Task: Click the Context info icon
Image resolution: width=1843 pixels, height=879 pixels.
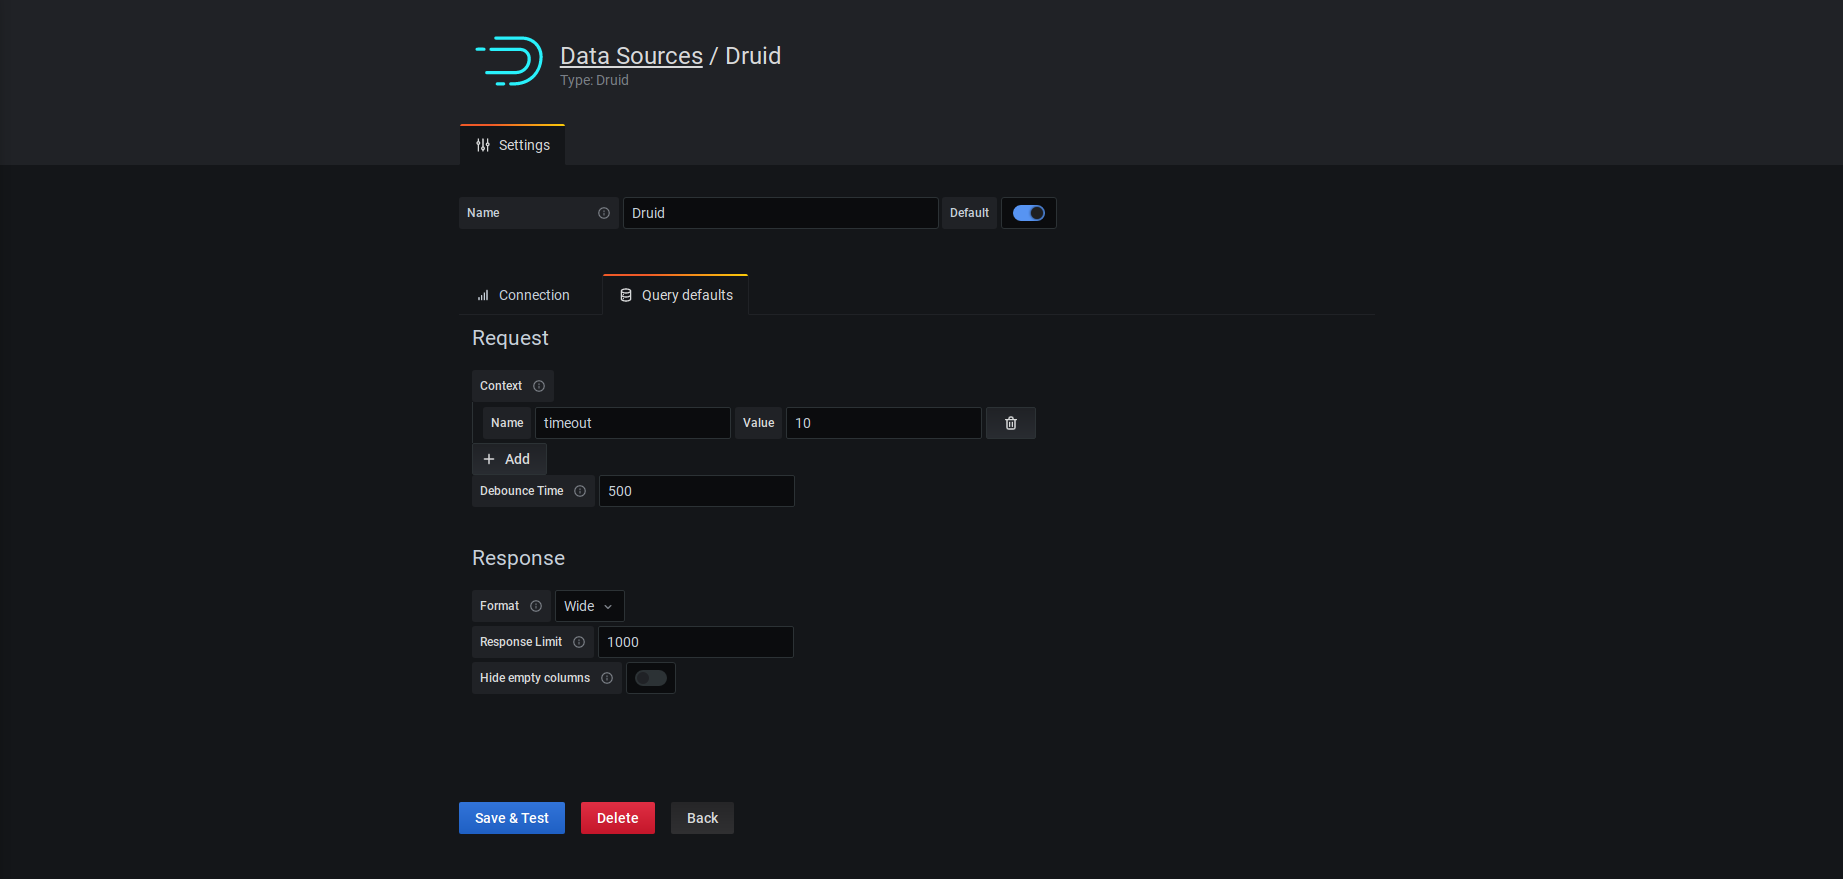Action: coord(539,386)
